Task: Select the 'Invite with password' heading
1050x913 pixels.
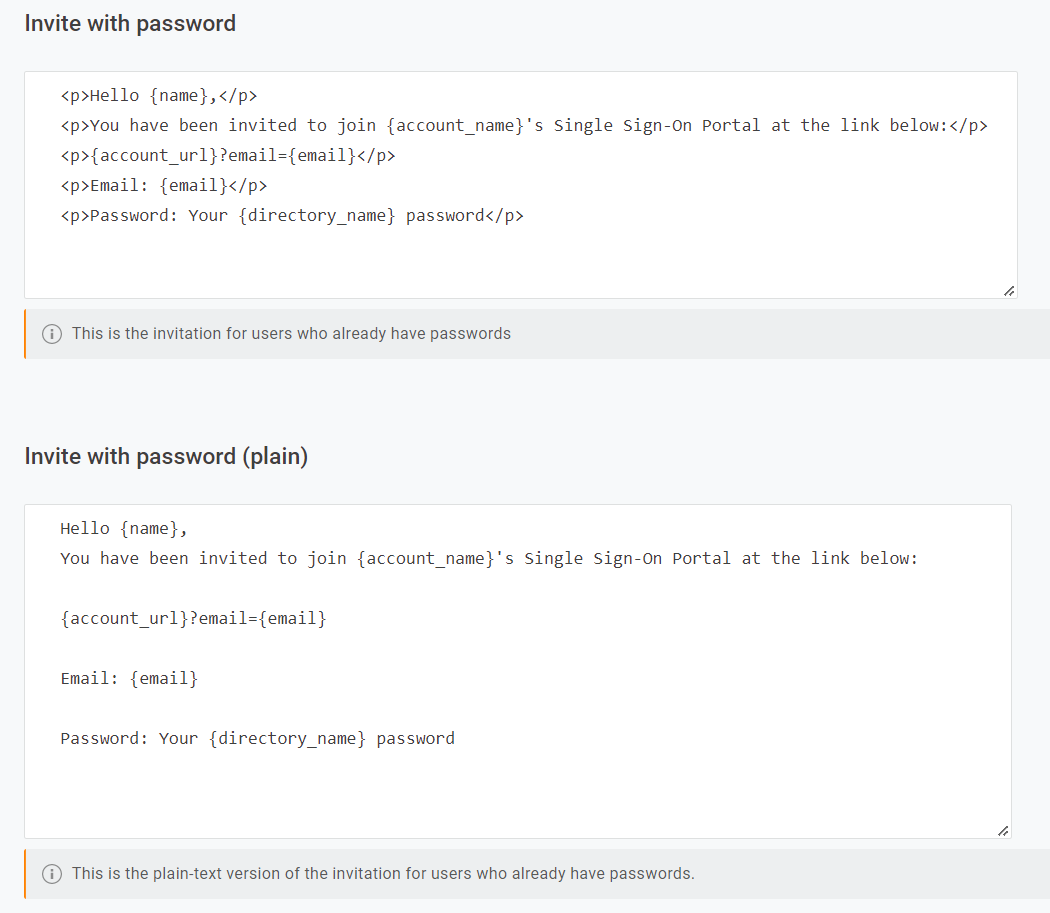Action: (130, 23)
